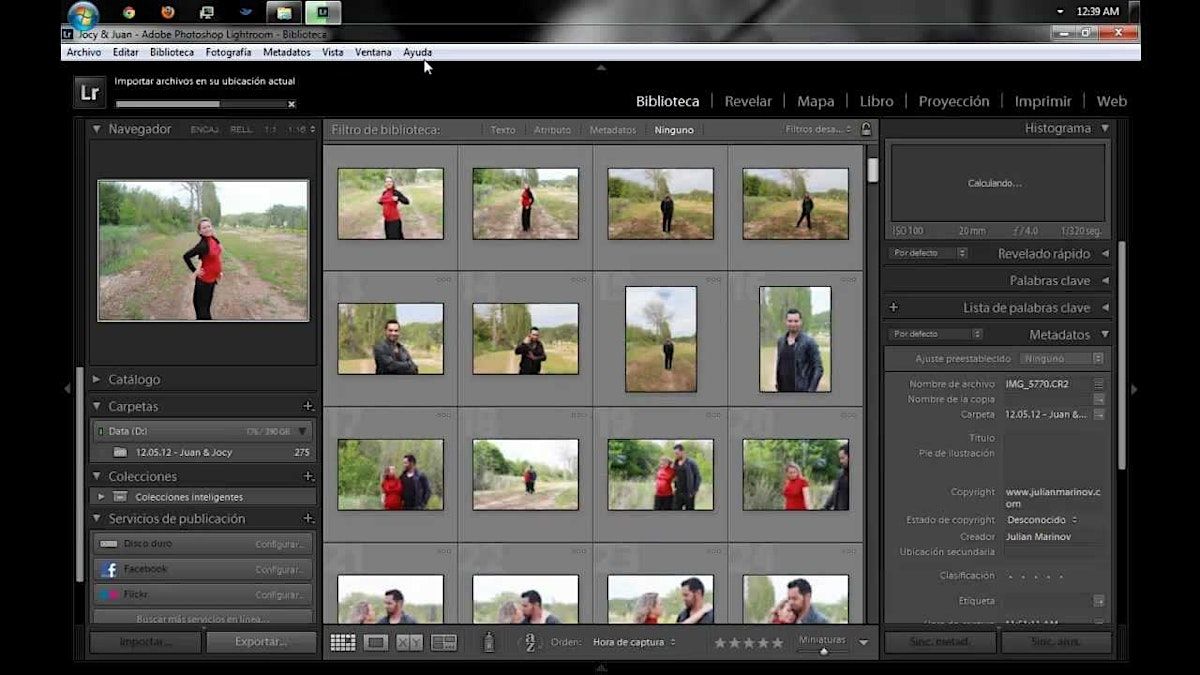Select the Ninguno filter option
The image size is (1200, 675).
[673, 130]
